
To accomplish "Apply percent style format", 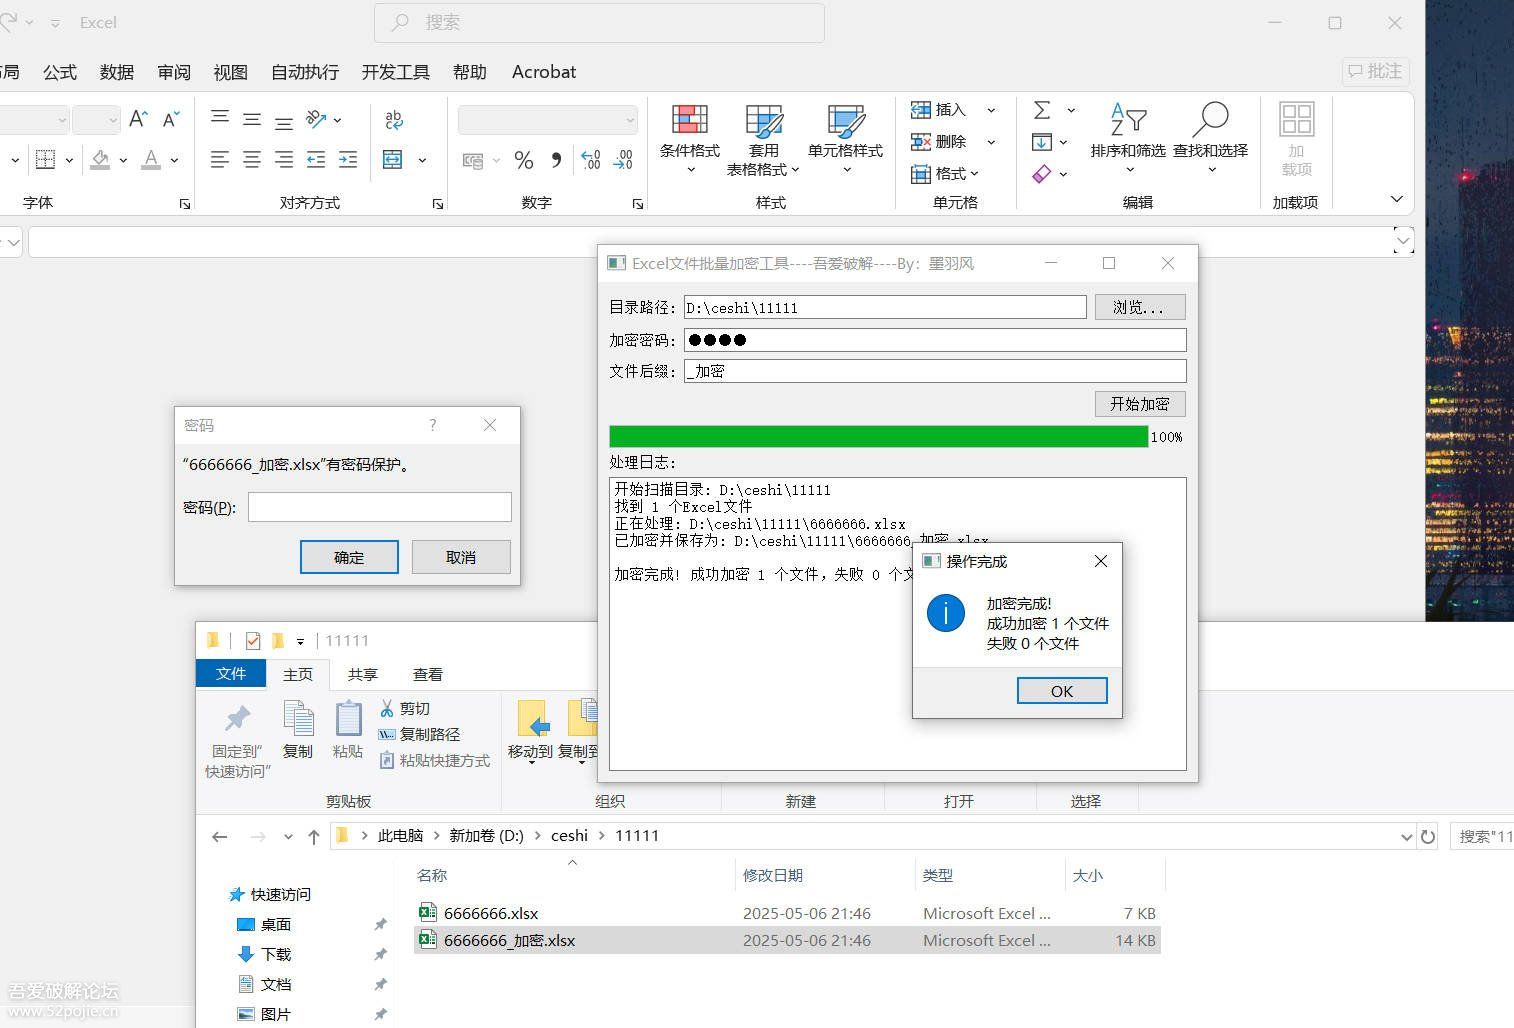I will [x=523, y=160].
